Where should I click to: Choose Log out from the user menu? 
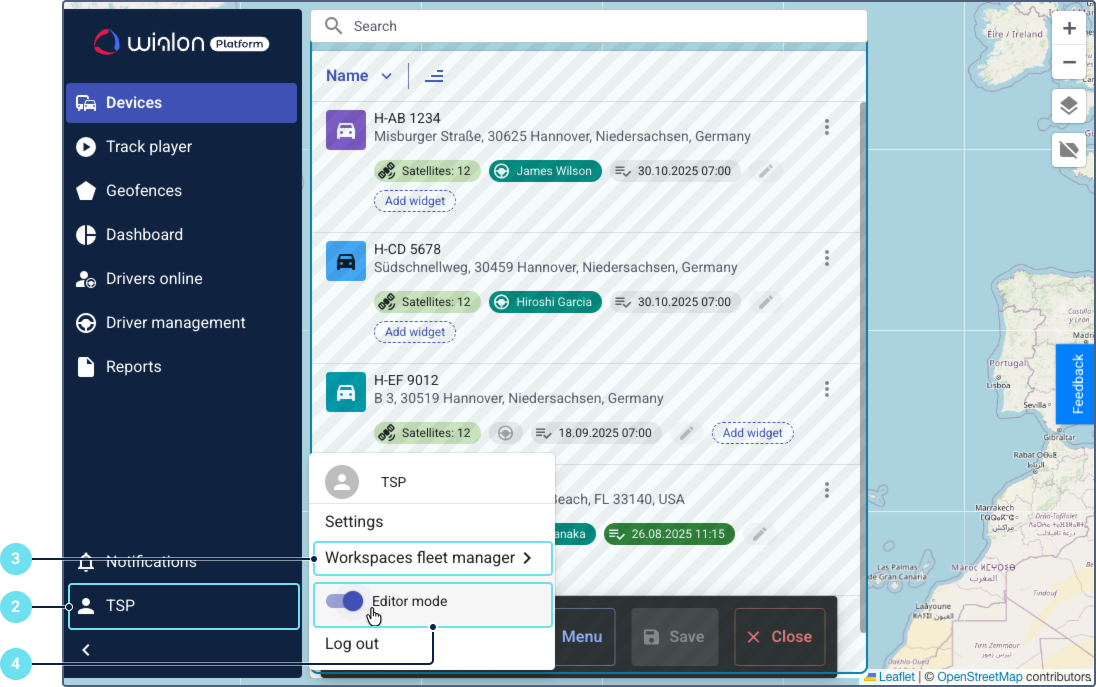352,644
